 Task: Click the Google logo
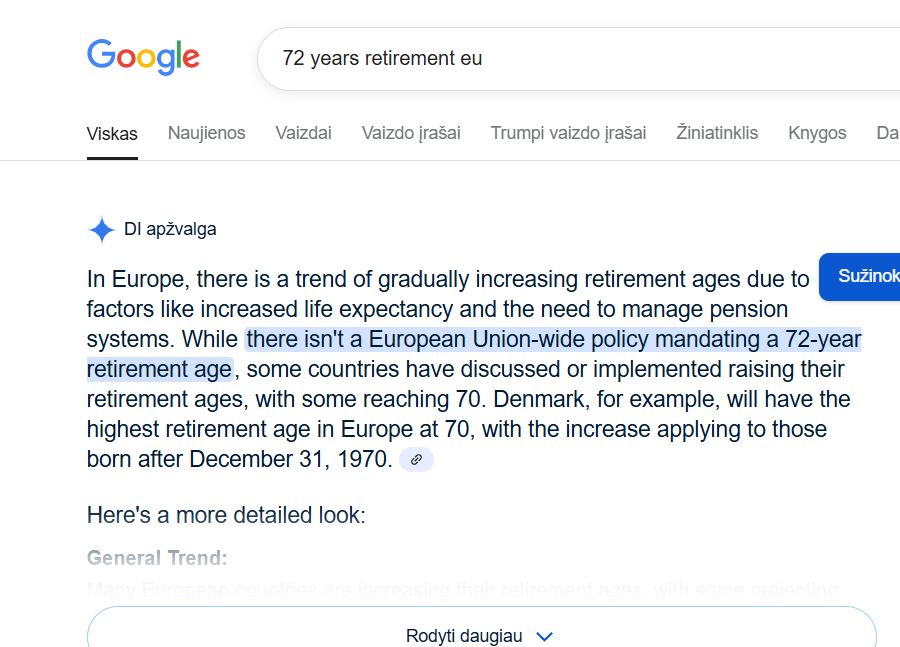pos(143,57)
